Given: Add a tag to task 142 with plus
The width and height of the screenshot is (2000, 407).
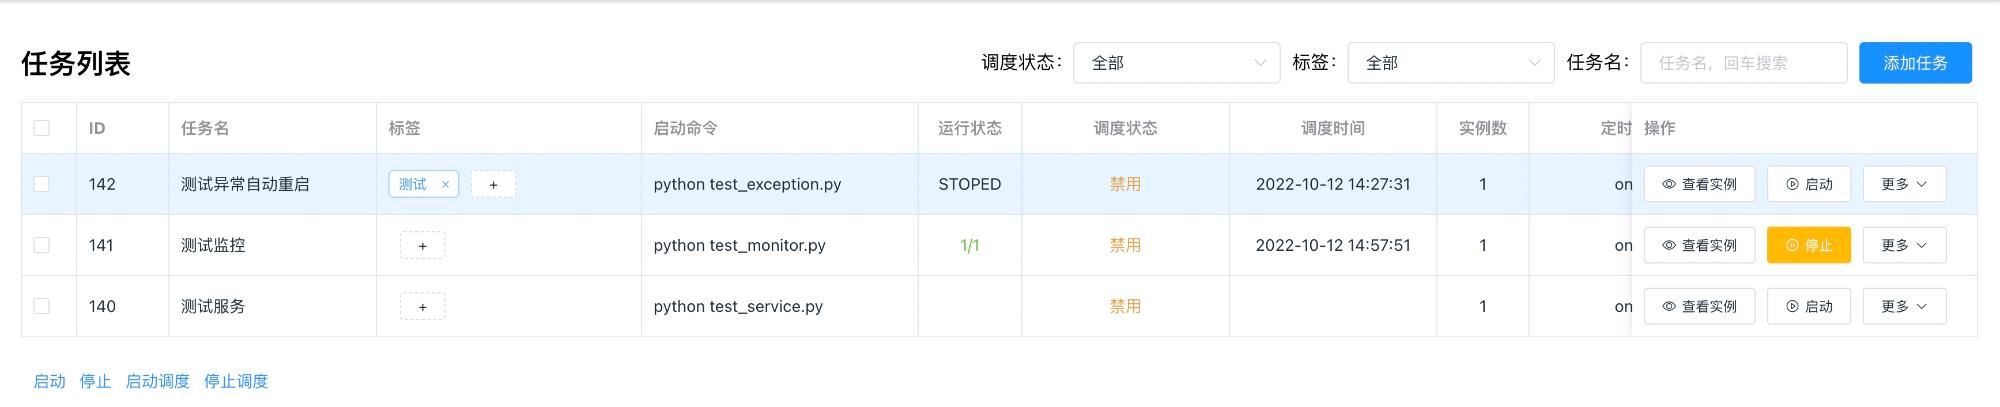Looking at the screenshot, I should click(493, 184).
